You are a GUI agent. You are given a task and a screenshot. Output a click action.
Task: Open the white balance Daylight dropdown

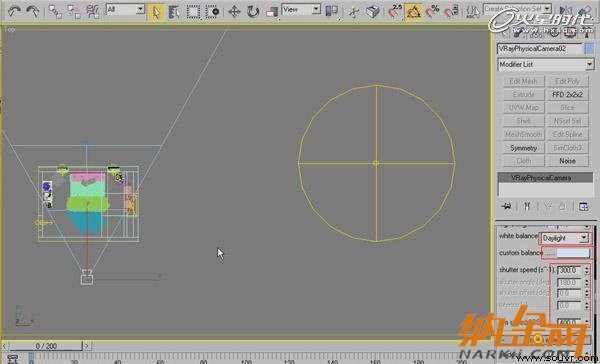pyautogui.click(x=565, y=238)
